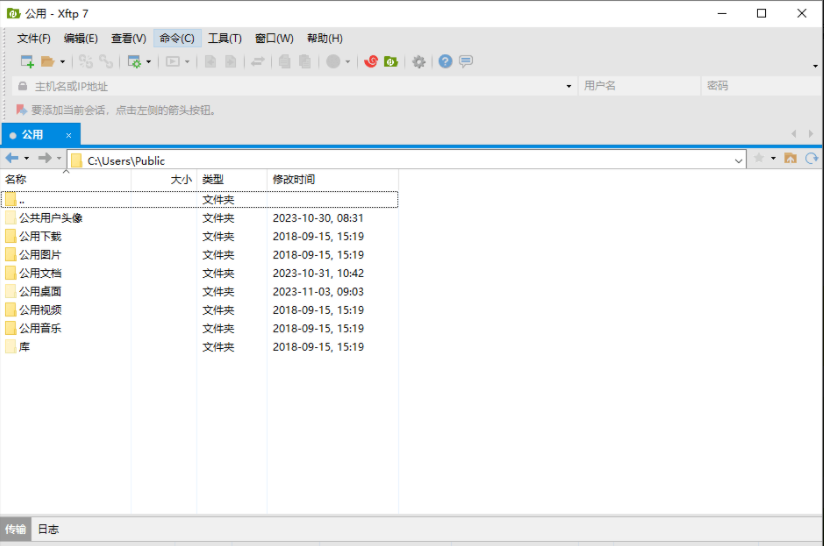Open the Options gear icon
Screen dimensions: 824x546
point(419,62)
